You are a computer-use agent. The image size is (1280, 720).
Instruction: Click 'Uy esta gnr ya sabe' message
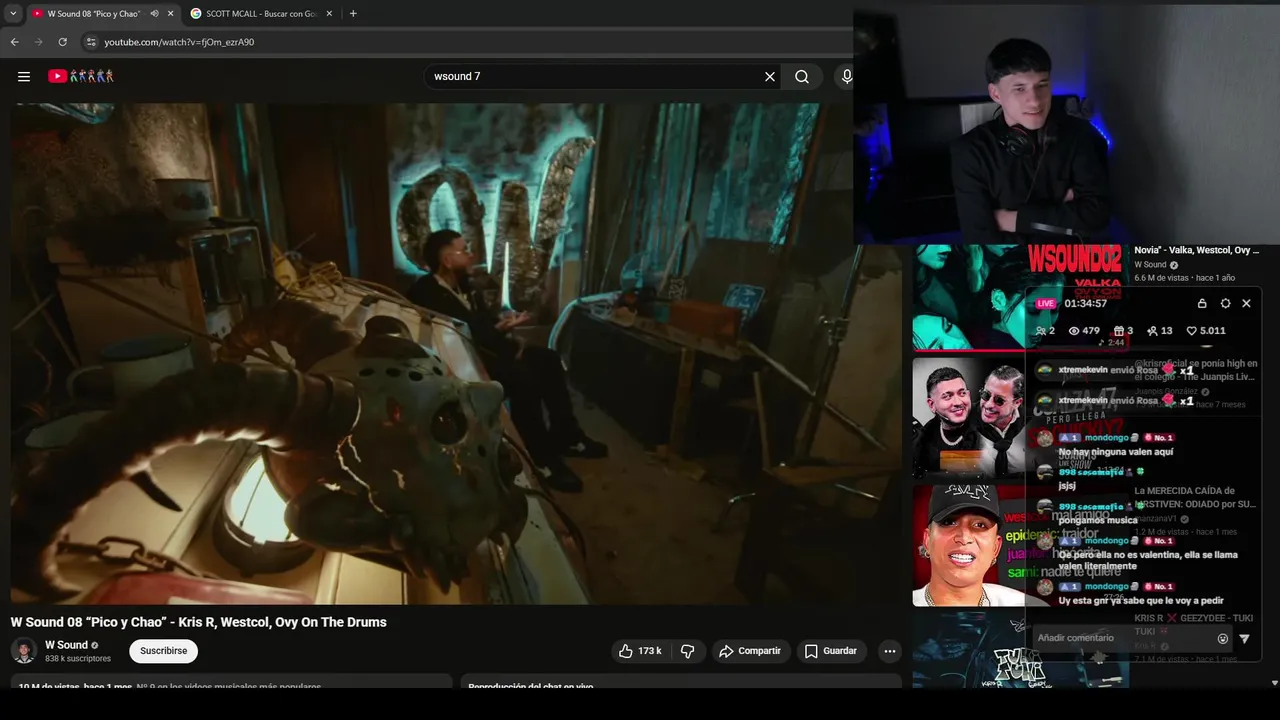coord(1141,601)
